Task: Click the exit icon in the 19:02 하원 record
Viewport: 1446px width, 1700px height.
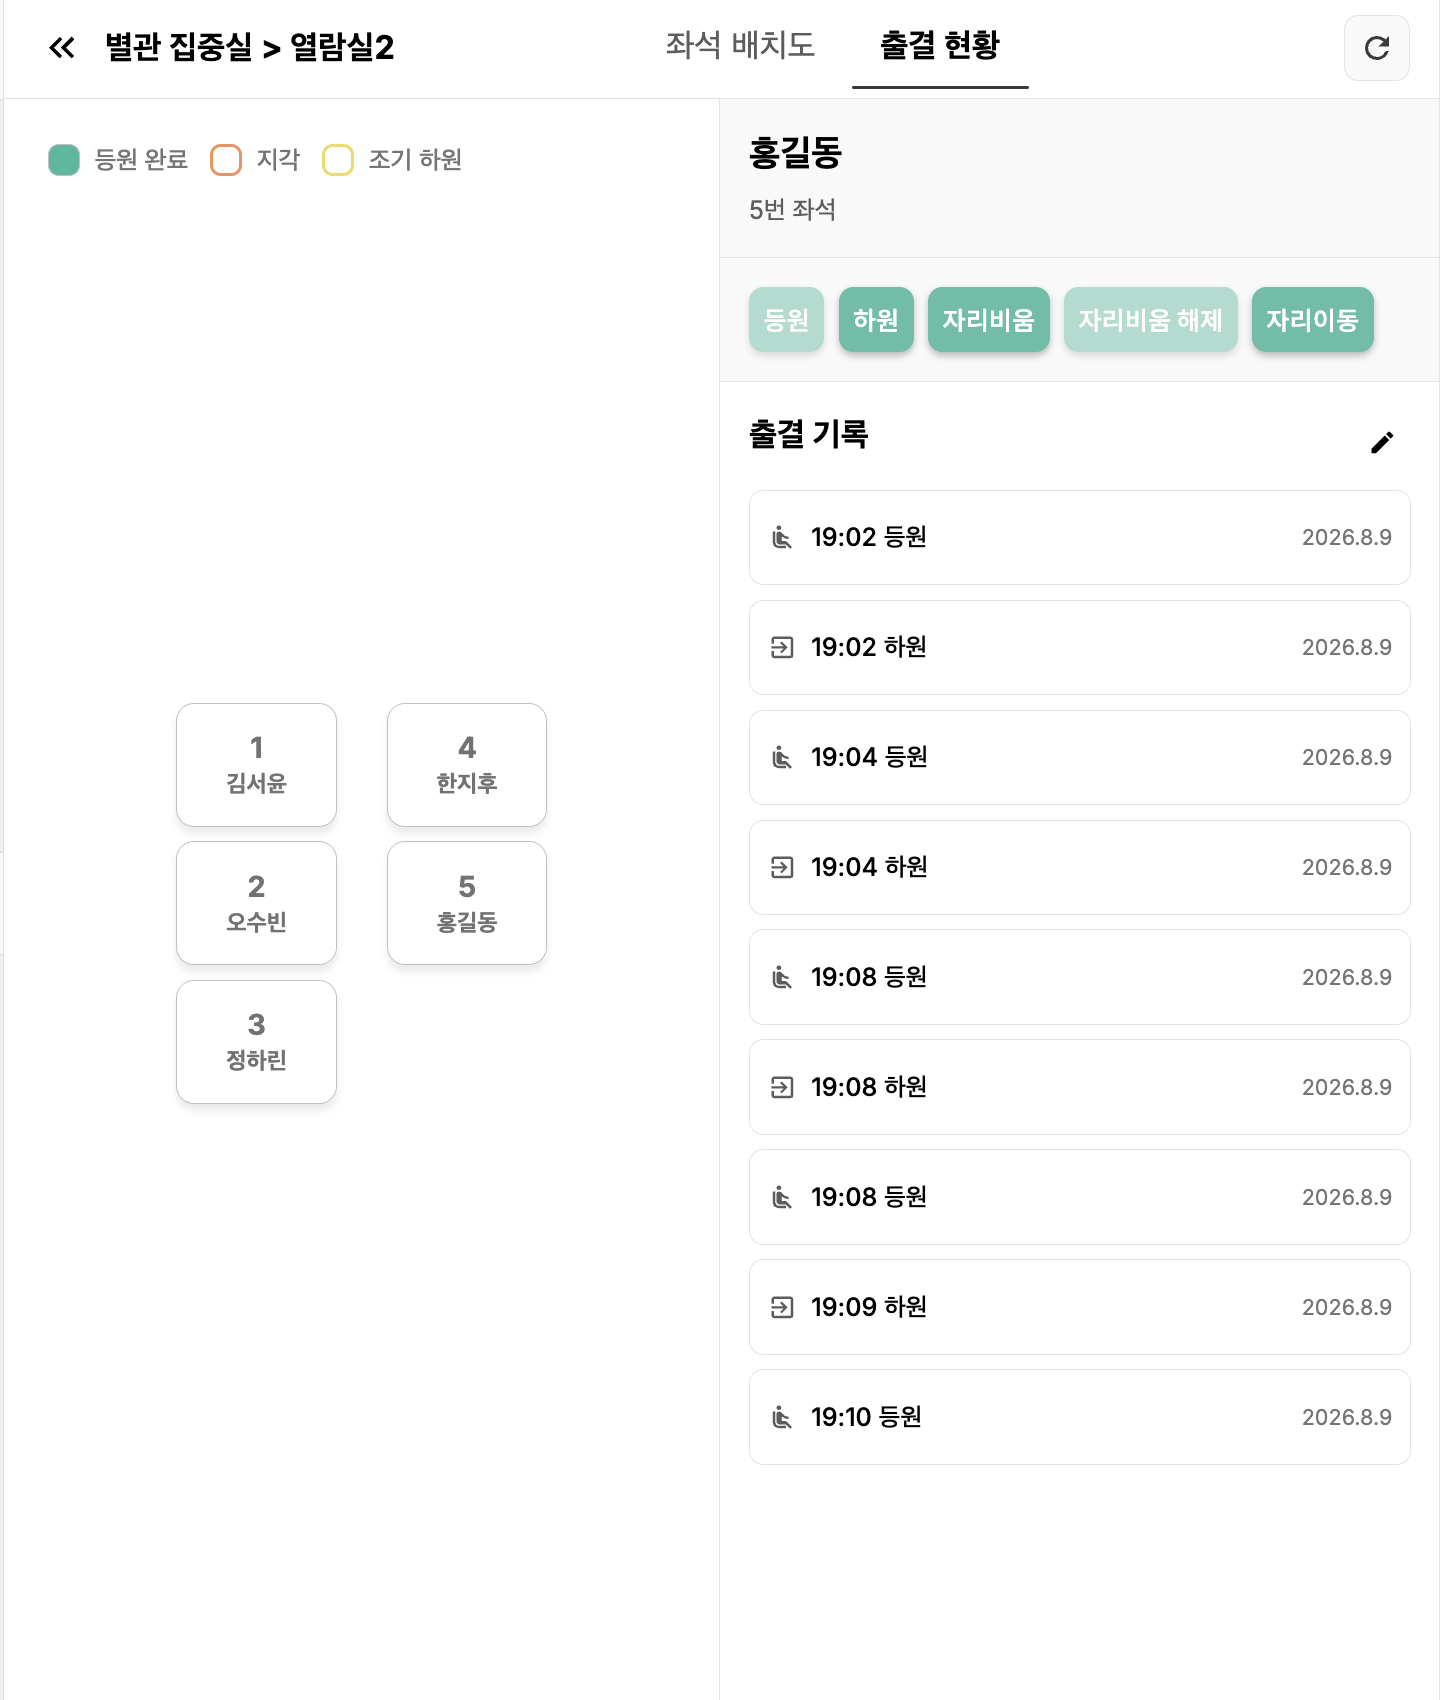Action: (782, 648)
